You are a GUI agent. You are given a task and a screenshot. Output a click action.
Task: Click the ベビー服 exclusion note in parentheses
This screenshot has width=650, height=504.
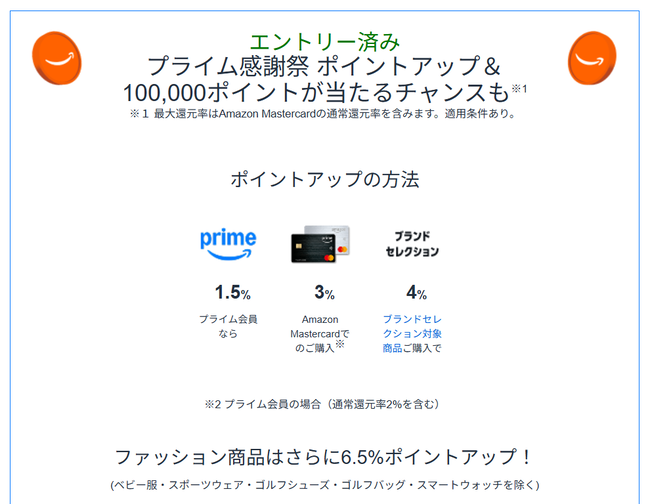[324, 486]
